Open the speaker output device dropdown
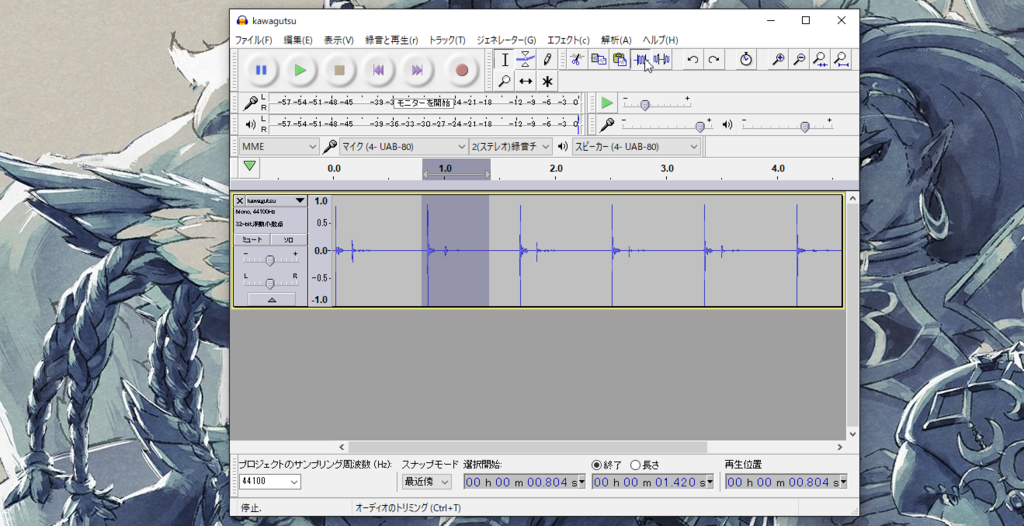1024x526 pixels. coord(636,146)
